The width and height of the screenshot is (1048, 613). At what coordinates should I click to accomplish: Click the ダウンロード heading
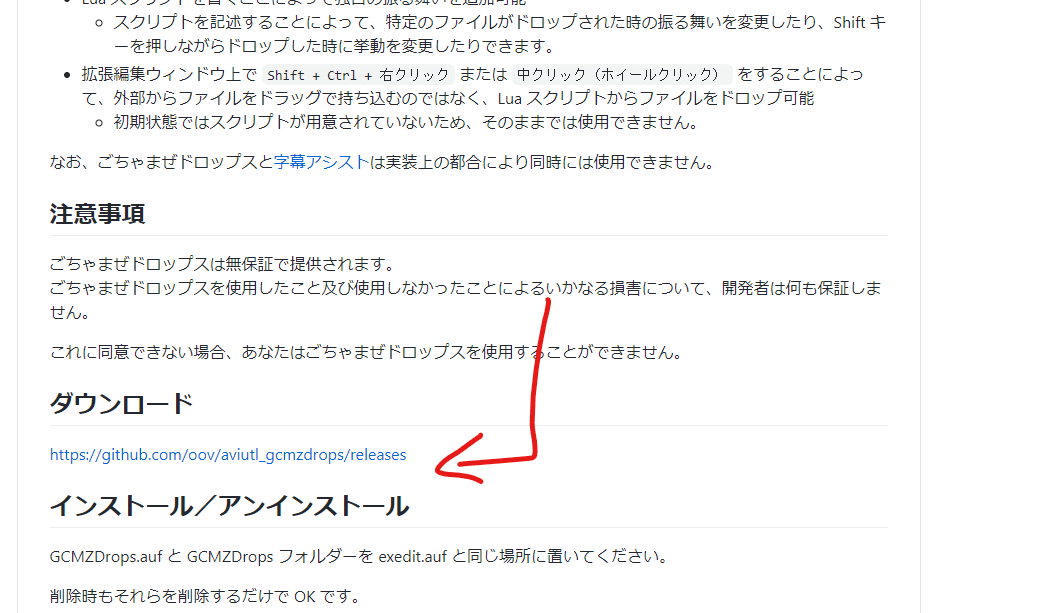122,404
